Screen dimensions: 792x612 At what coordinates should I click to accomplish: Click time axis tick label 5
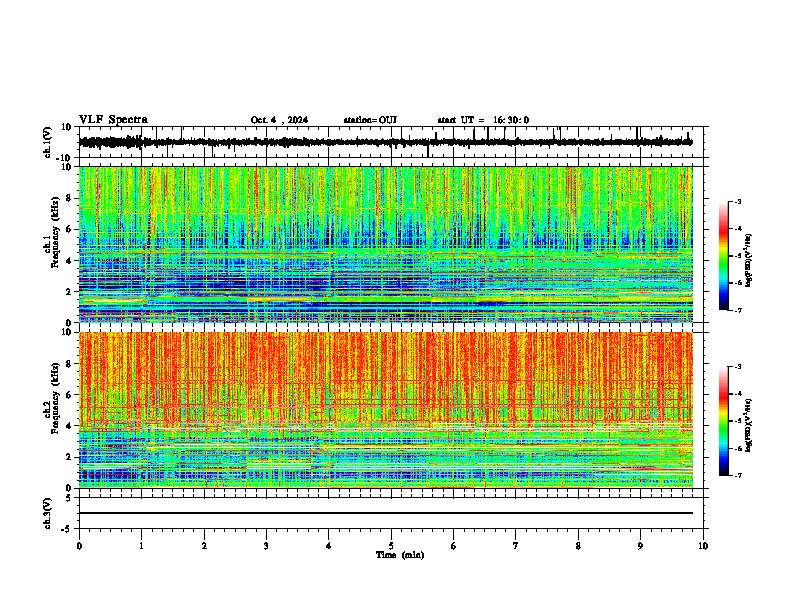[x=391, y=546]
